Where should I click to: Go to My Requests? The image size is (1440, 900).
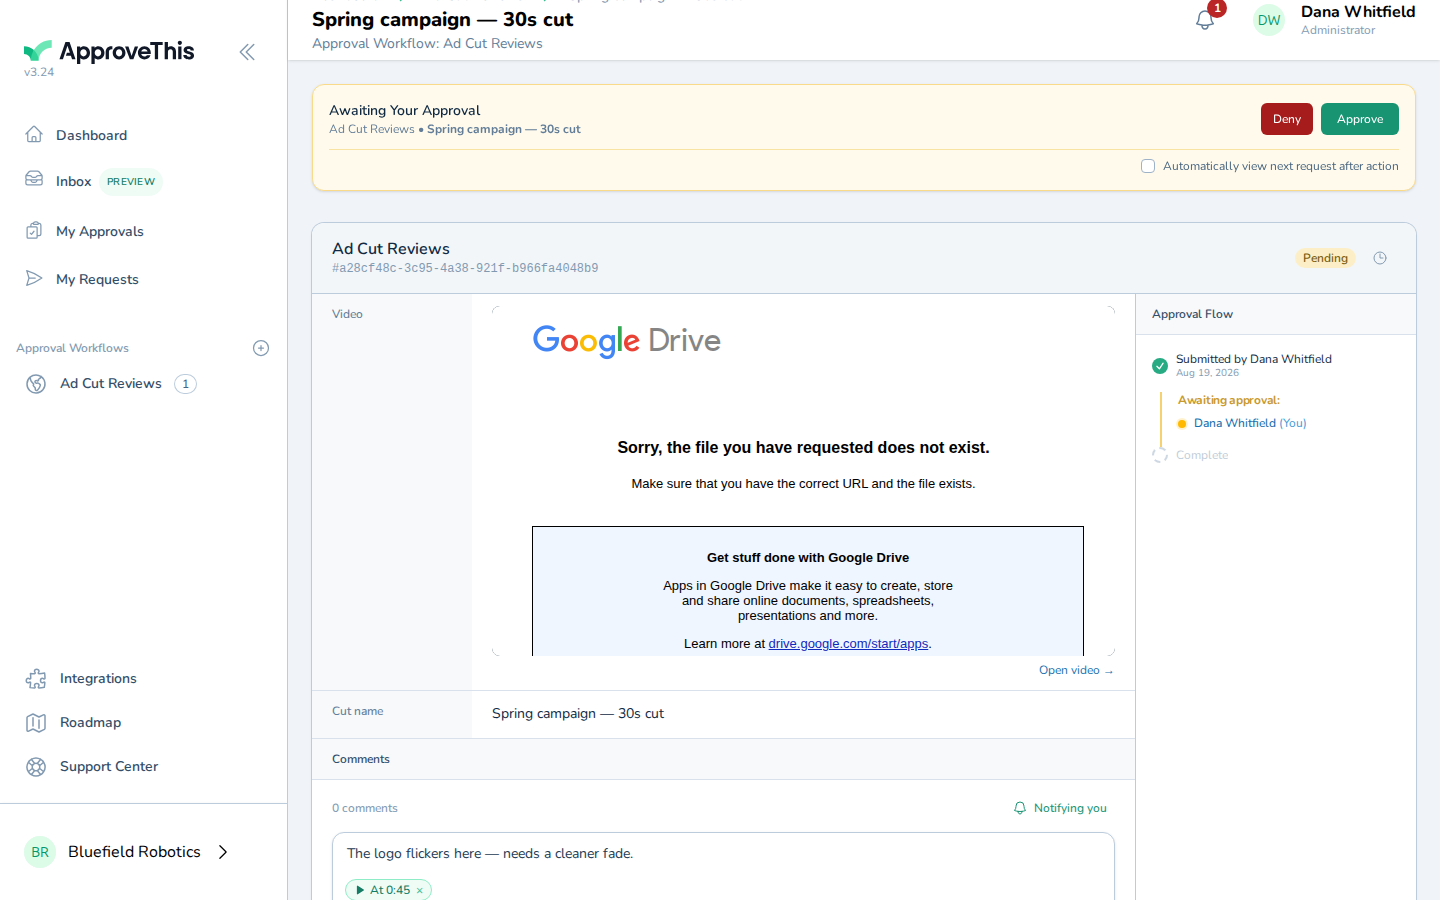click(97, 279)
